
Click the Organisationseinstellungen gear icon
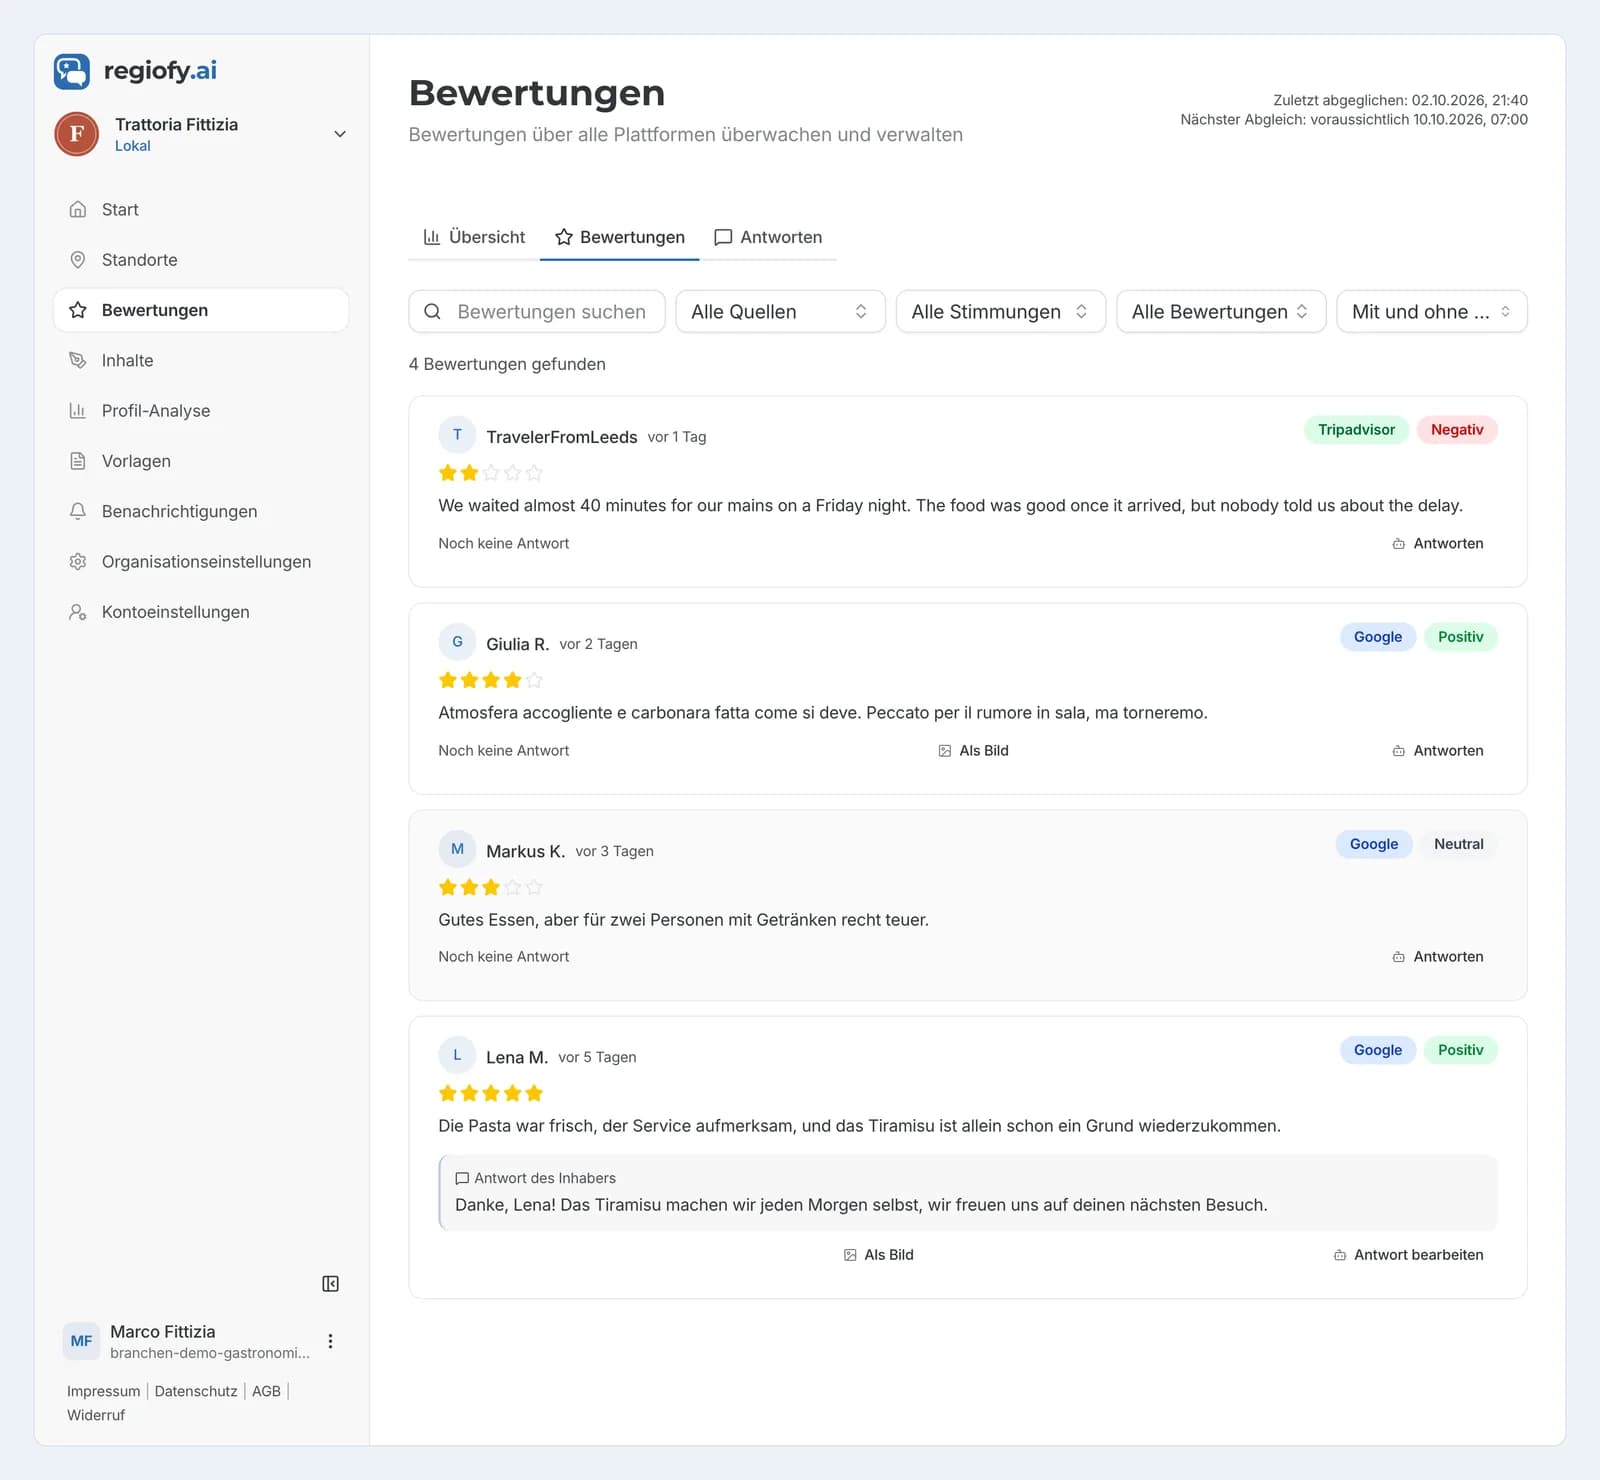(78, 562)
